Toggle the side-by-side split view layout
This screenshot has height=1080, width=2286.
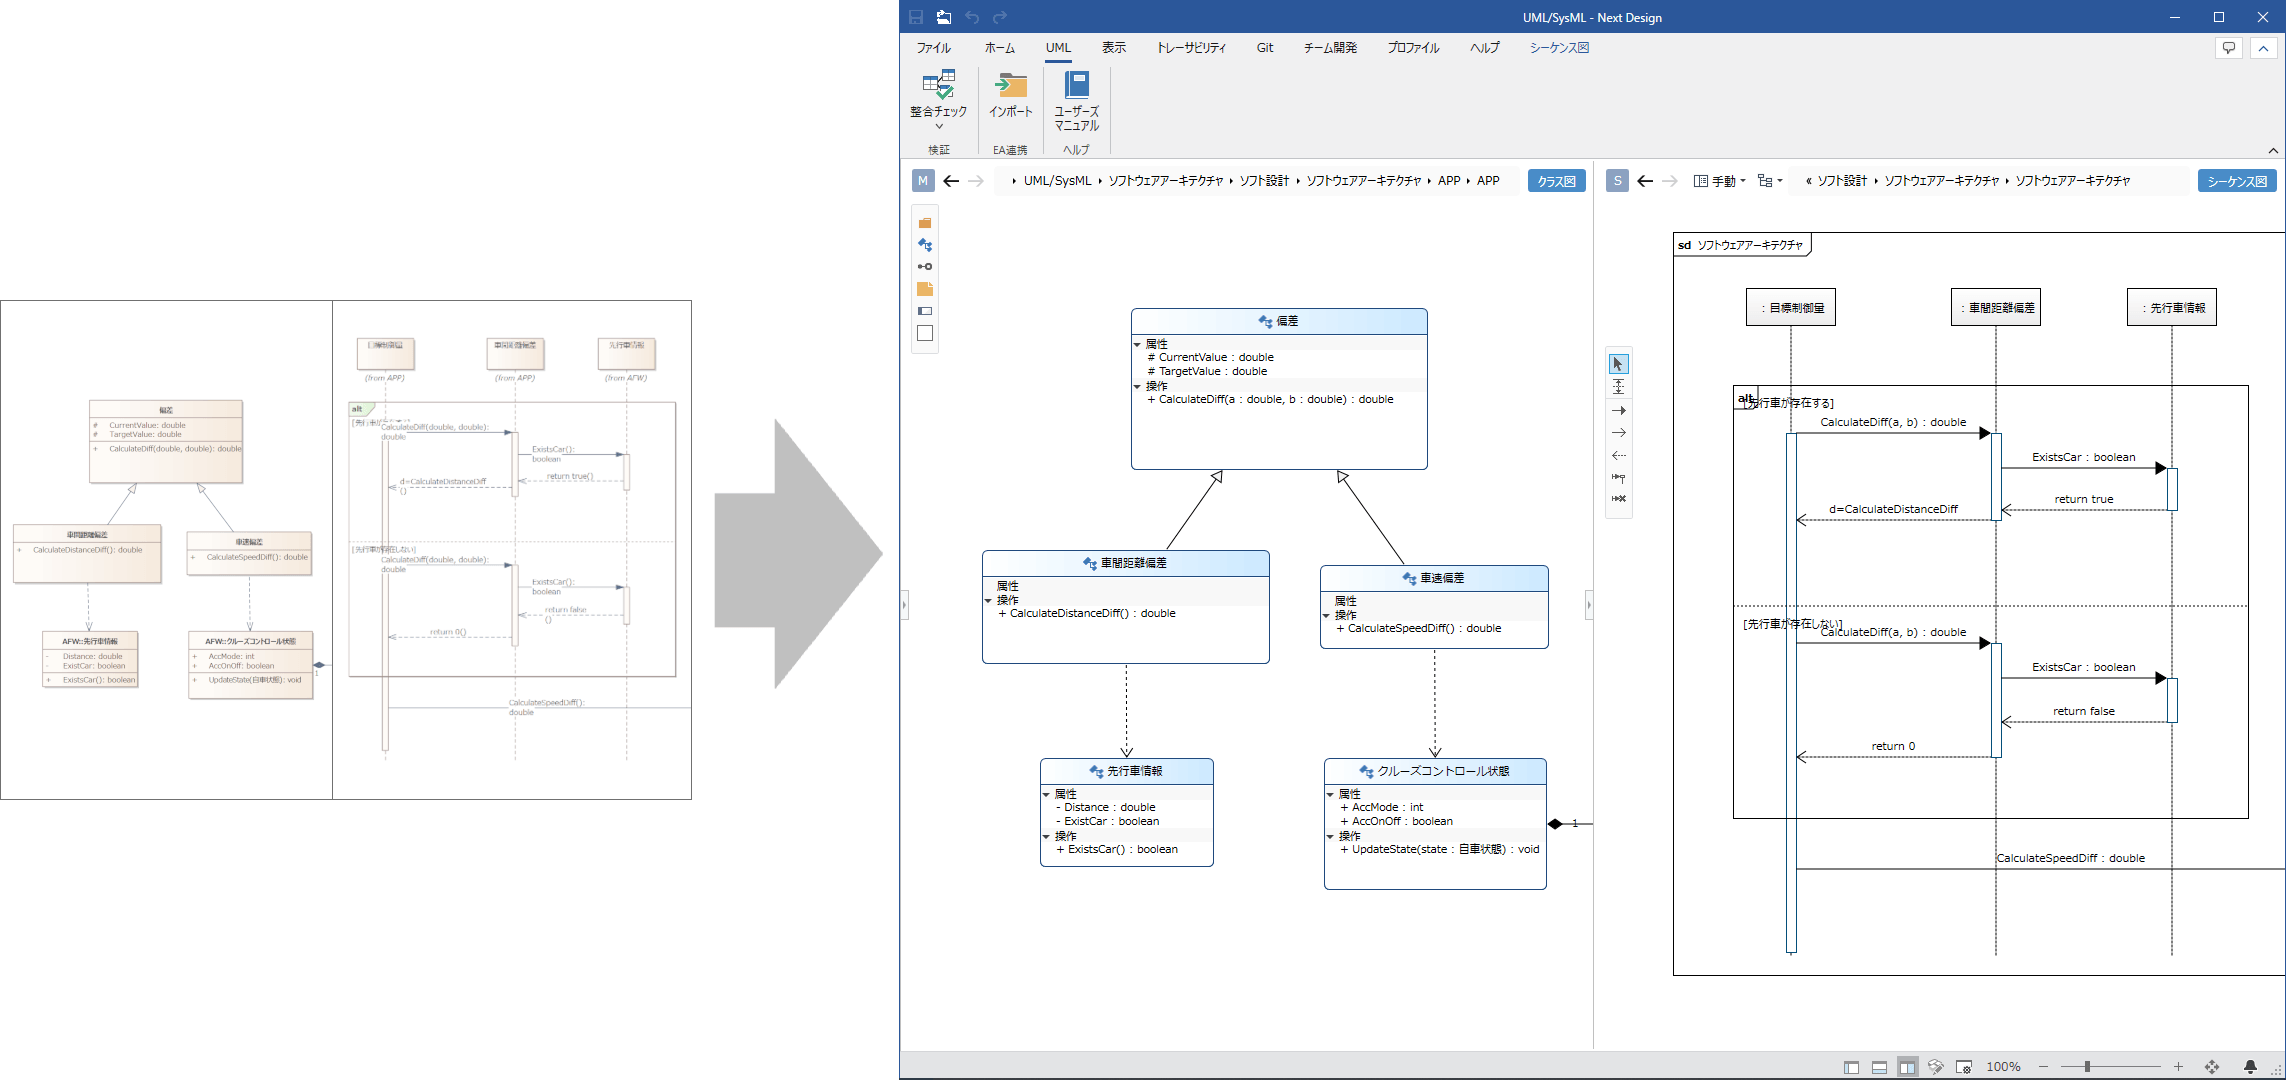pyautogui.click(x=1907, y=1067)
